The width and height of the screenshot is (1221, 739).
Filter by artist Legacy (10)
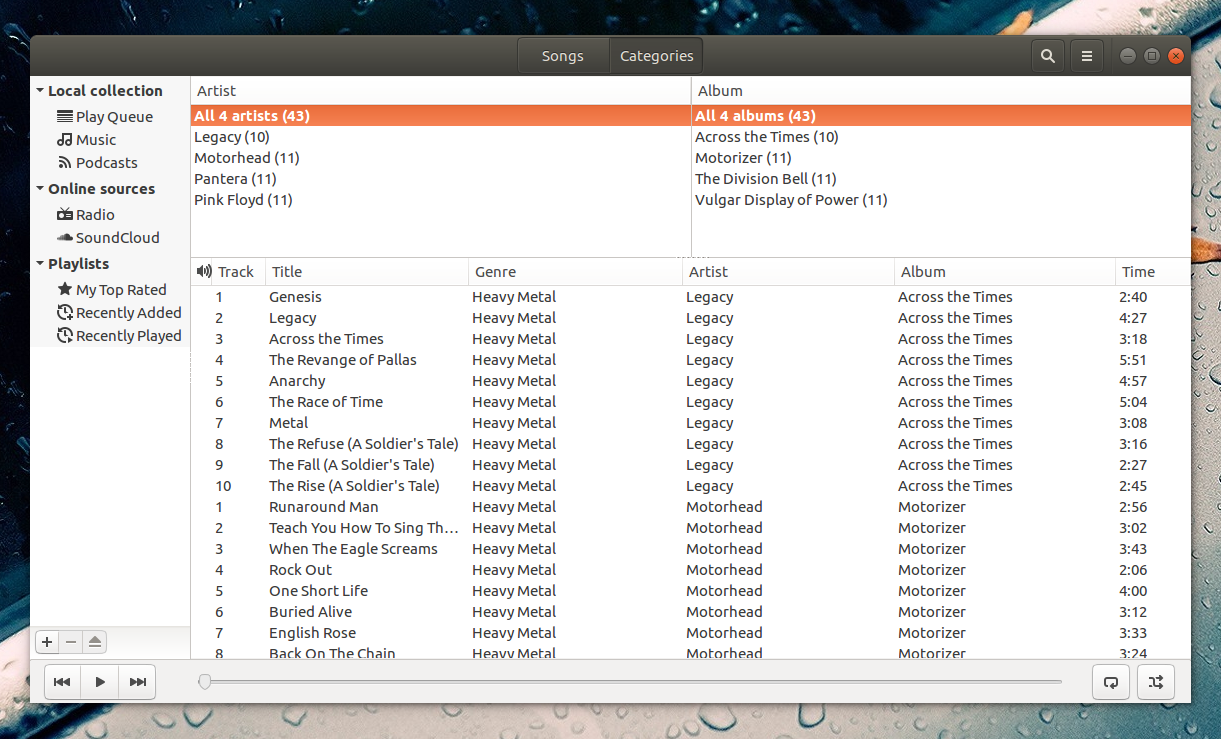(x=441, y=137)
